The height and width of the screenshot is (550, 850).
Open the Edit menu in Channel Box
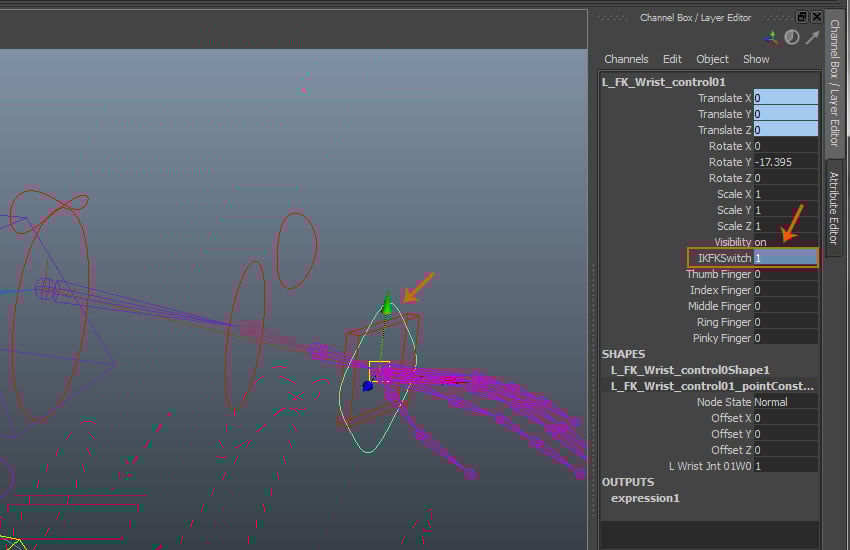[672, 59]
